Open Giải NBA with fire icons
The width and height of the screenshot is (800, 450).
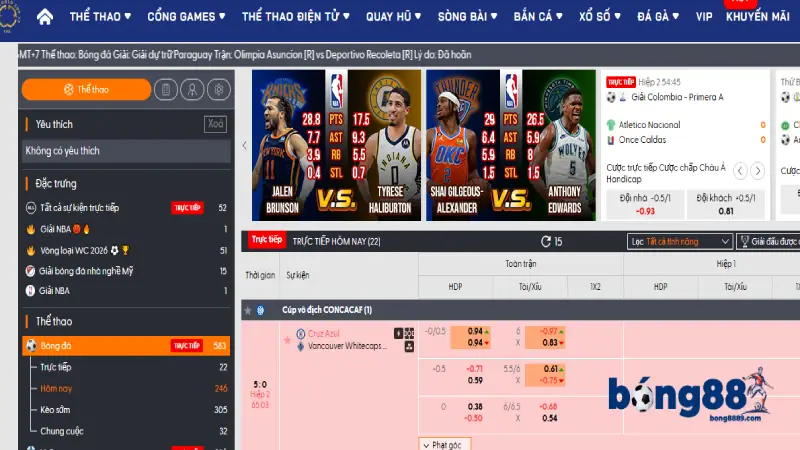coord(126,229)
